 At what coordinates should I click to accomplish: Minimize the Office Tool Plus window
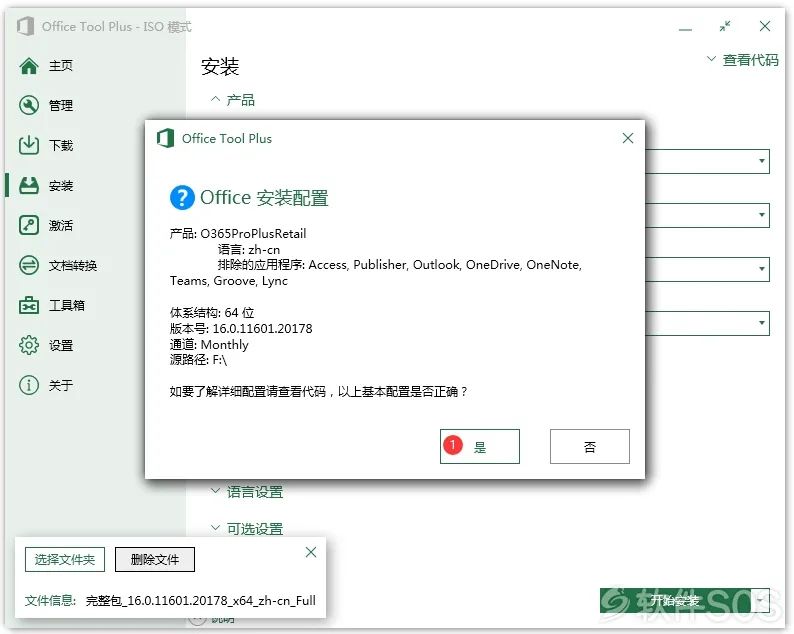685,29
